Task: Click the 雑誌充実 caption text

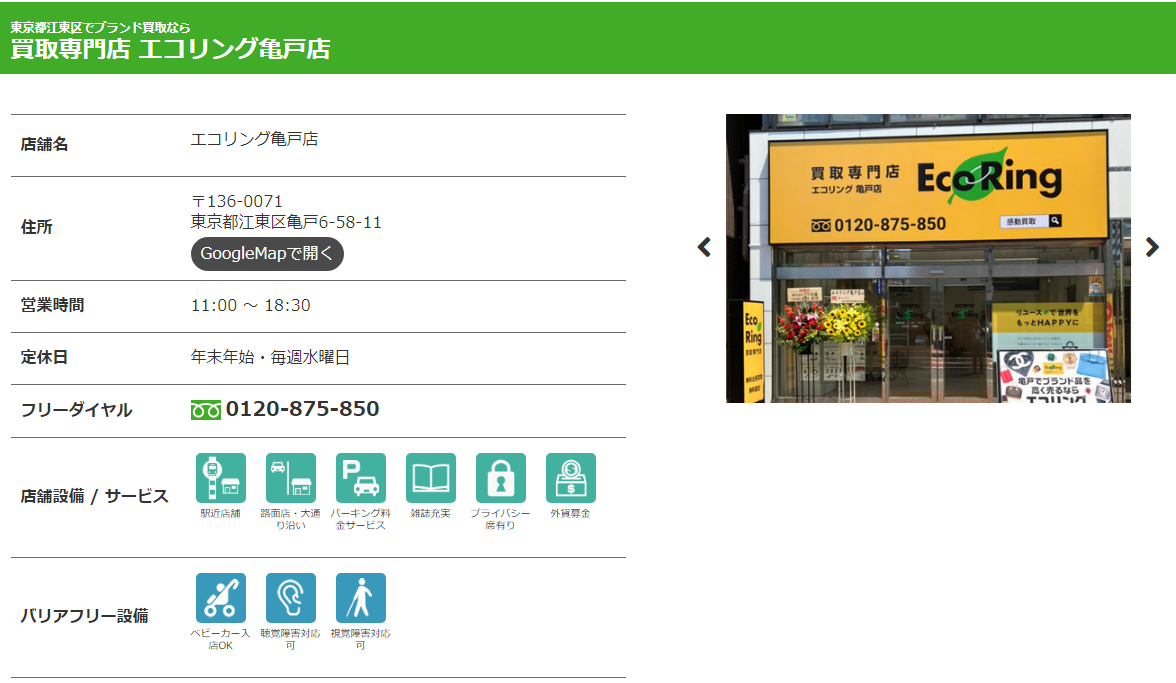Action: pos(430,514)
